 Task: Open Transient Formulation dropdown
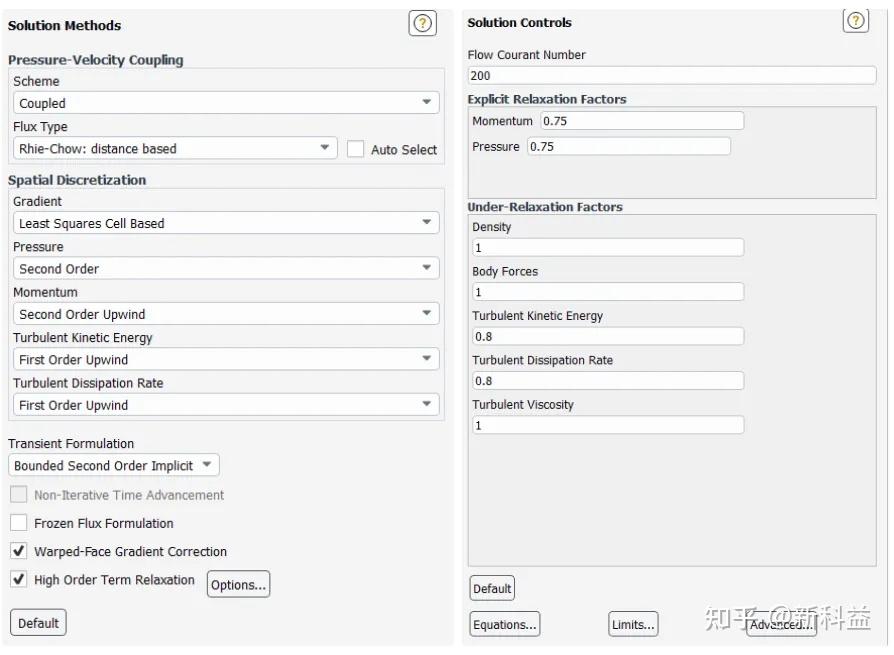click(114, 466)
